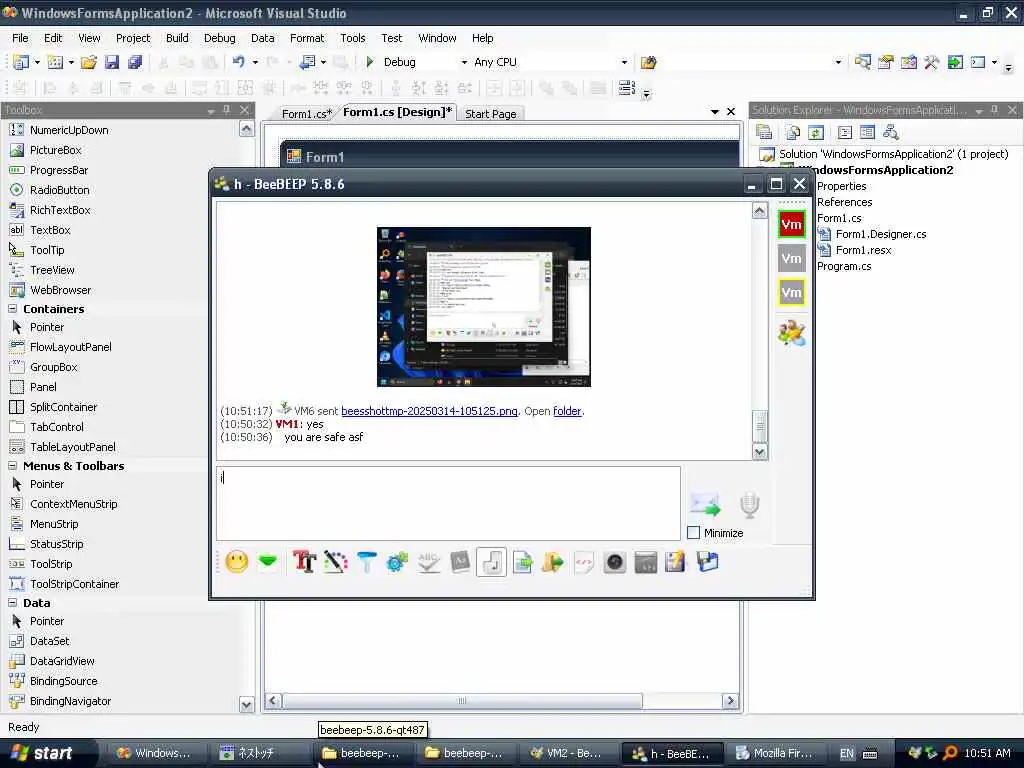The width and height of the screenshot is (1024, 768).
Task: Open the Build menu
Action: [177, 38]
